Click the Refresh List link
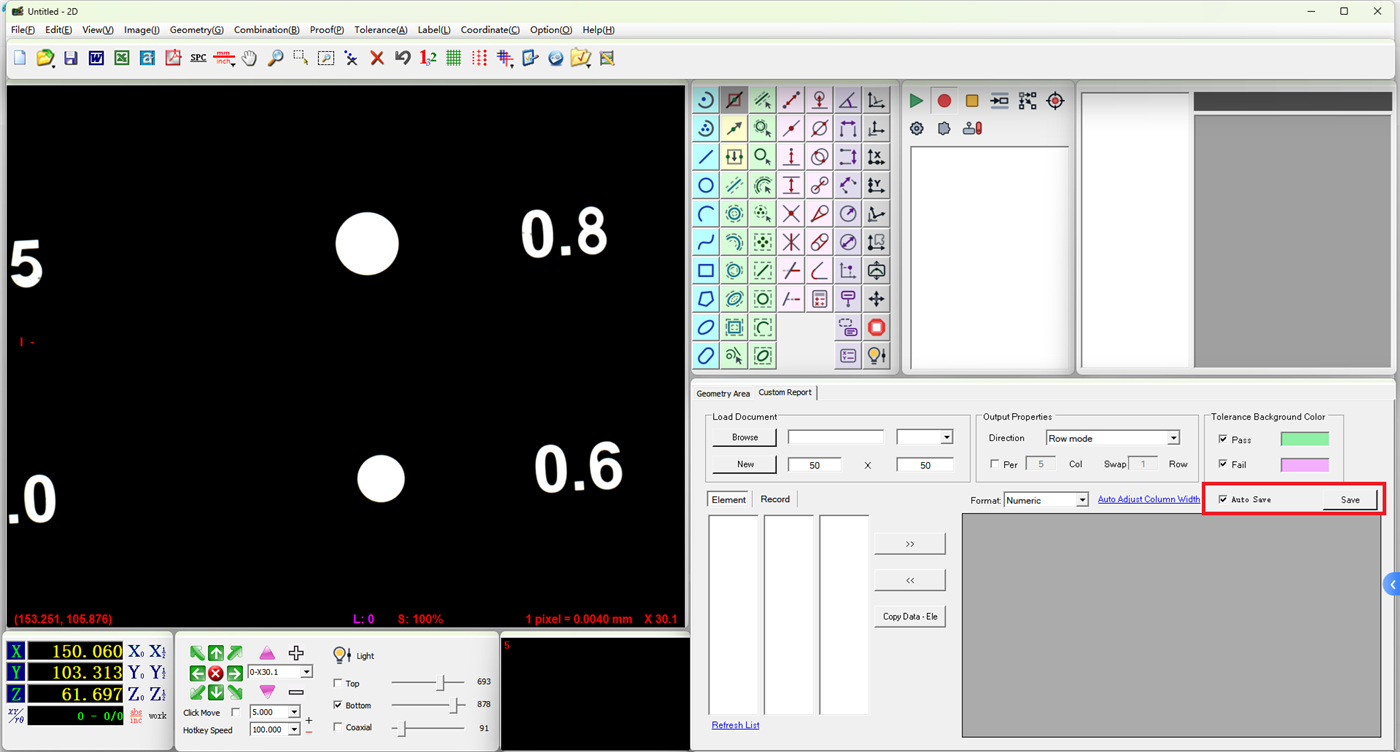The image size is (1400, 752). (x=735, y=725)
